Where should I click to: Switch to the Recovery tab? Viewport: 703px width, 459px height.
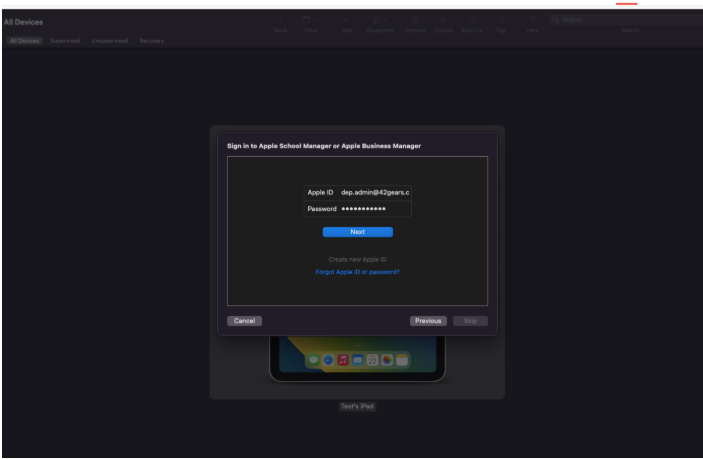(152, 41)
